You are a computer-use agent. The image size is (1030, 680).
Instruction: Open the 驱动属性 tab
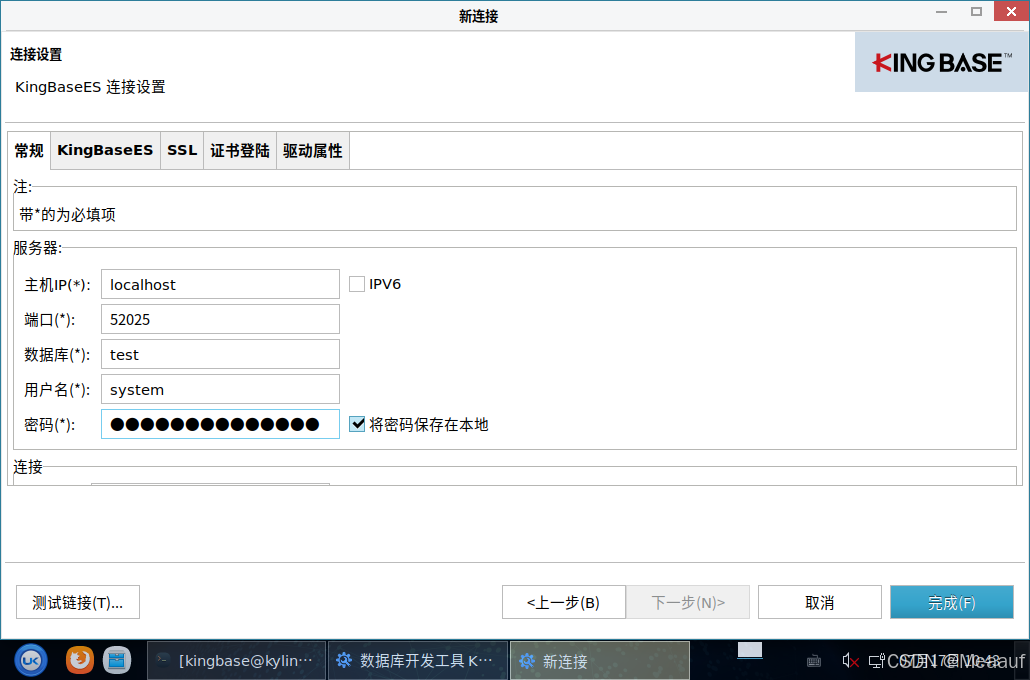pyautogui.click(x=313, y=151)
